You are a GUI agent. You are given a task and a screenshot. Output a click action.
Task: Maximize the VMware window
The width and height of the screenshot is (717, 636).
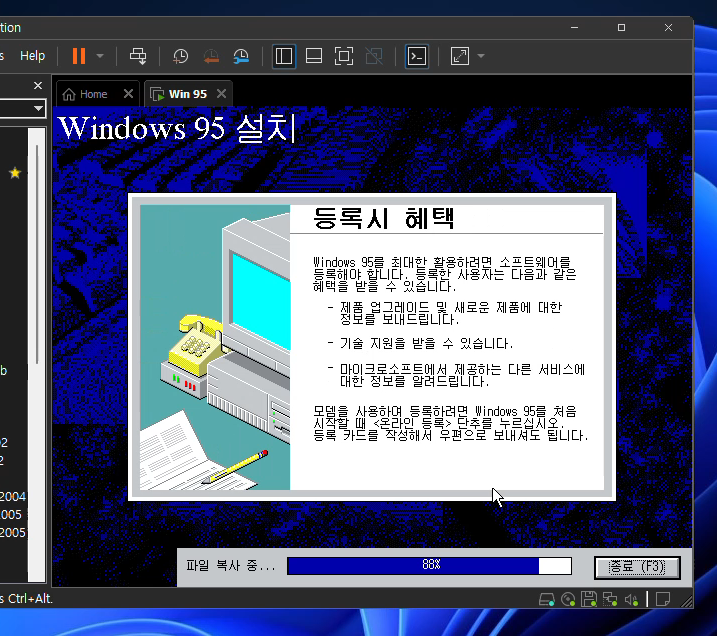621,27
